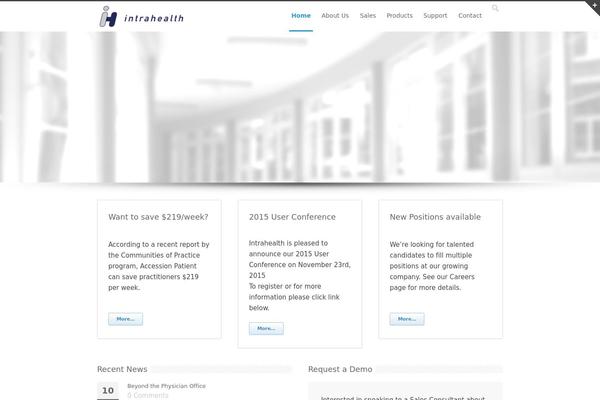Click More under 2015 User Conference
This screenshot has width=600, height=400.
click(x=266, y=328)
